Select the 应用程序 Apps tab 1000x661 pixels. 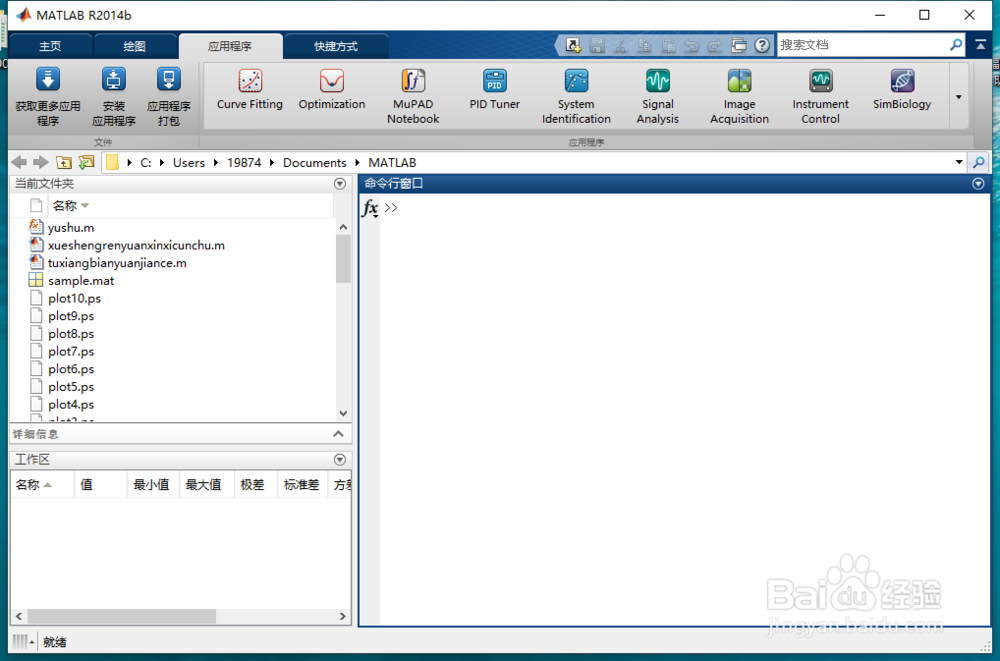(230, 47)
